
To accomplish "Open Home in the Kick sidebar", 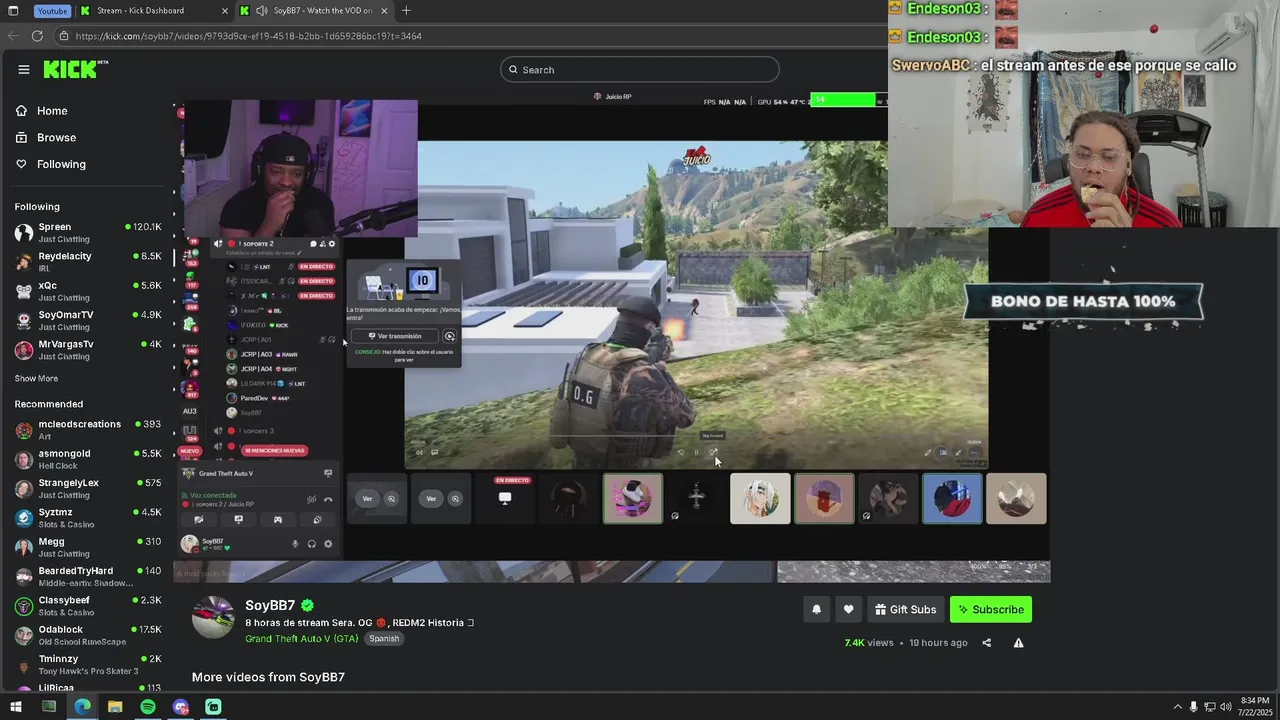I will (52, 111).
